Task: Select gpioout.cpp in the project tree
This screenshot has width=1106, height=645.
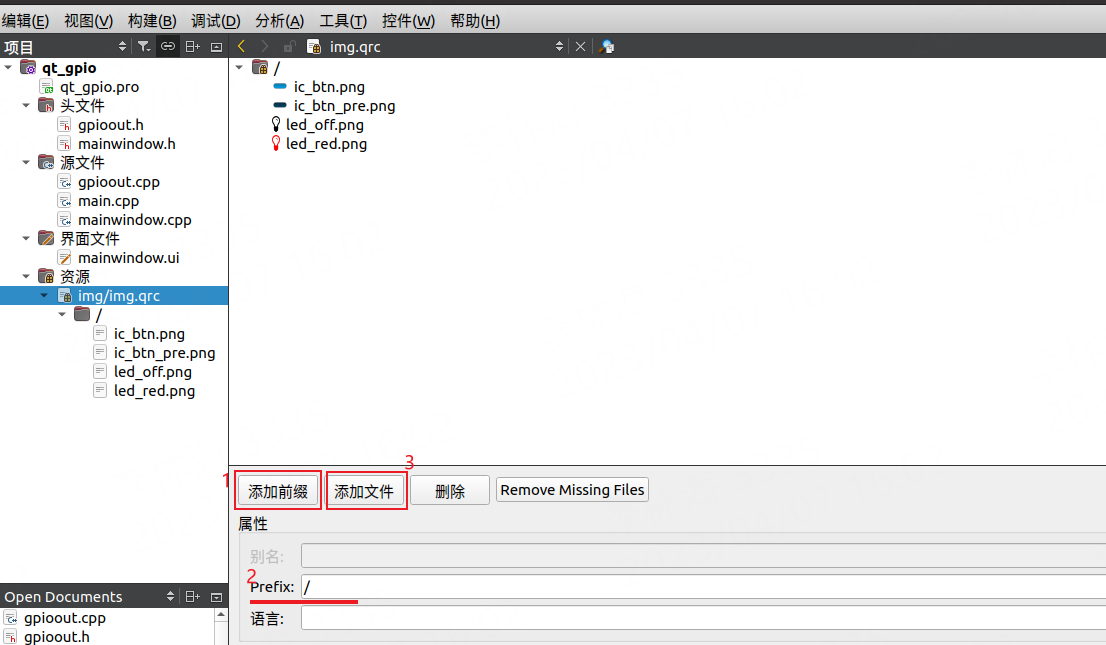Action: pyautogui.click(x=118, y=182)
